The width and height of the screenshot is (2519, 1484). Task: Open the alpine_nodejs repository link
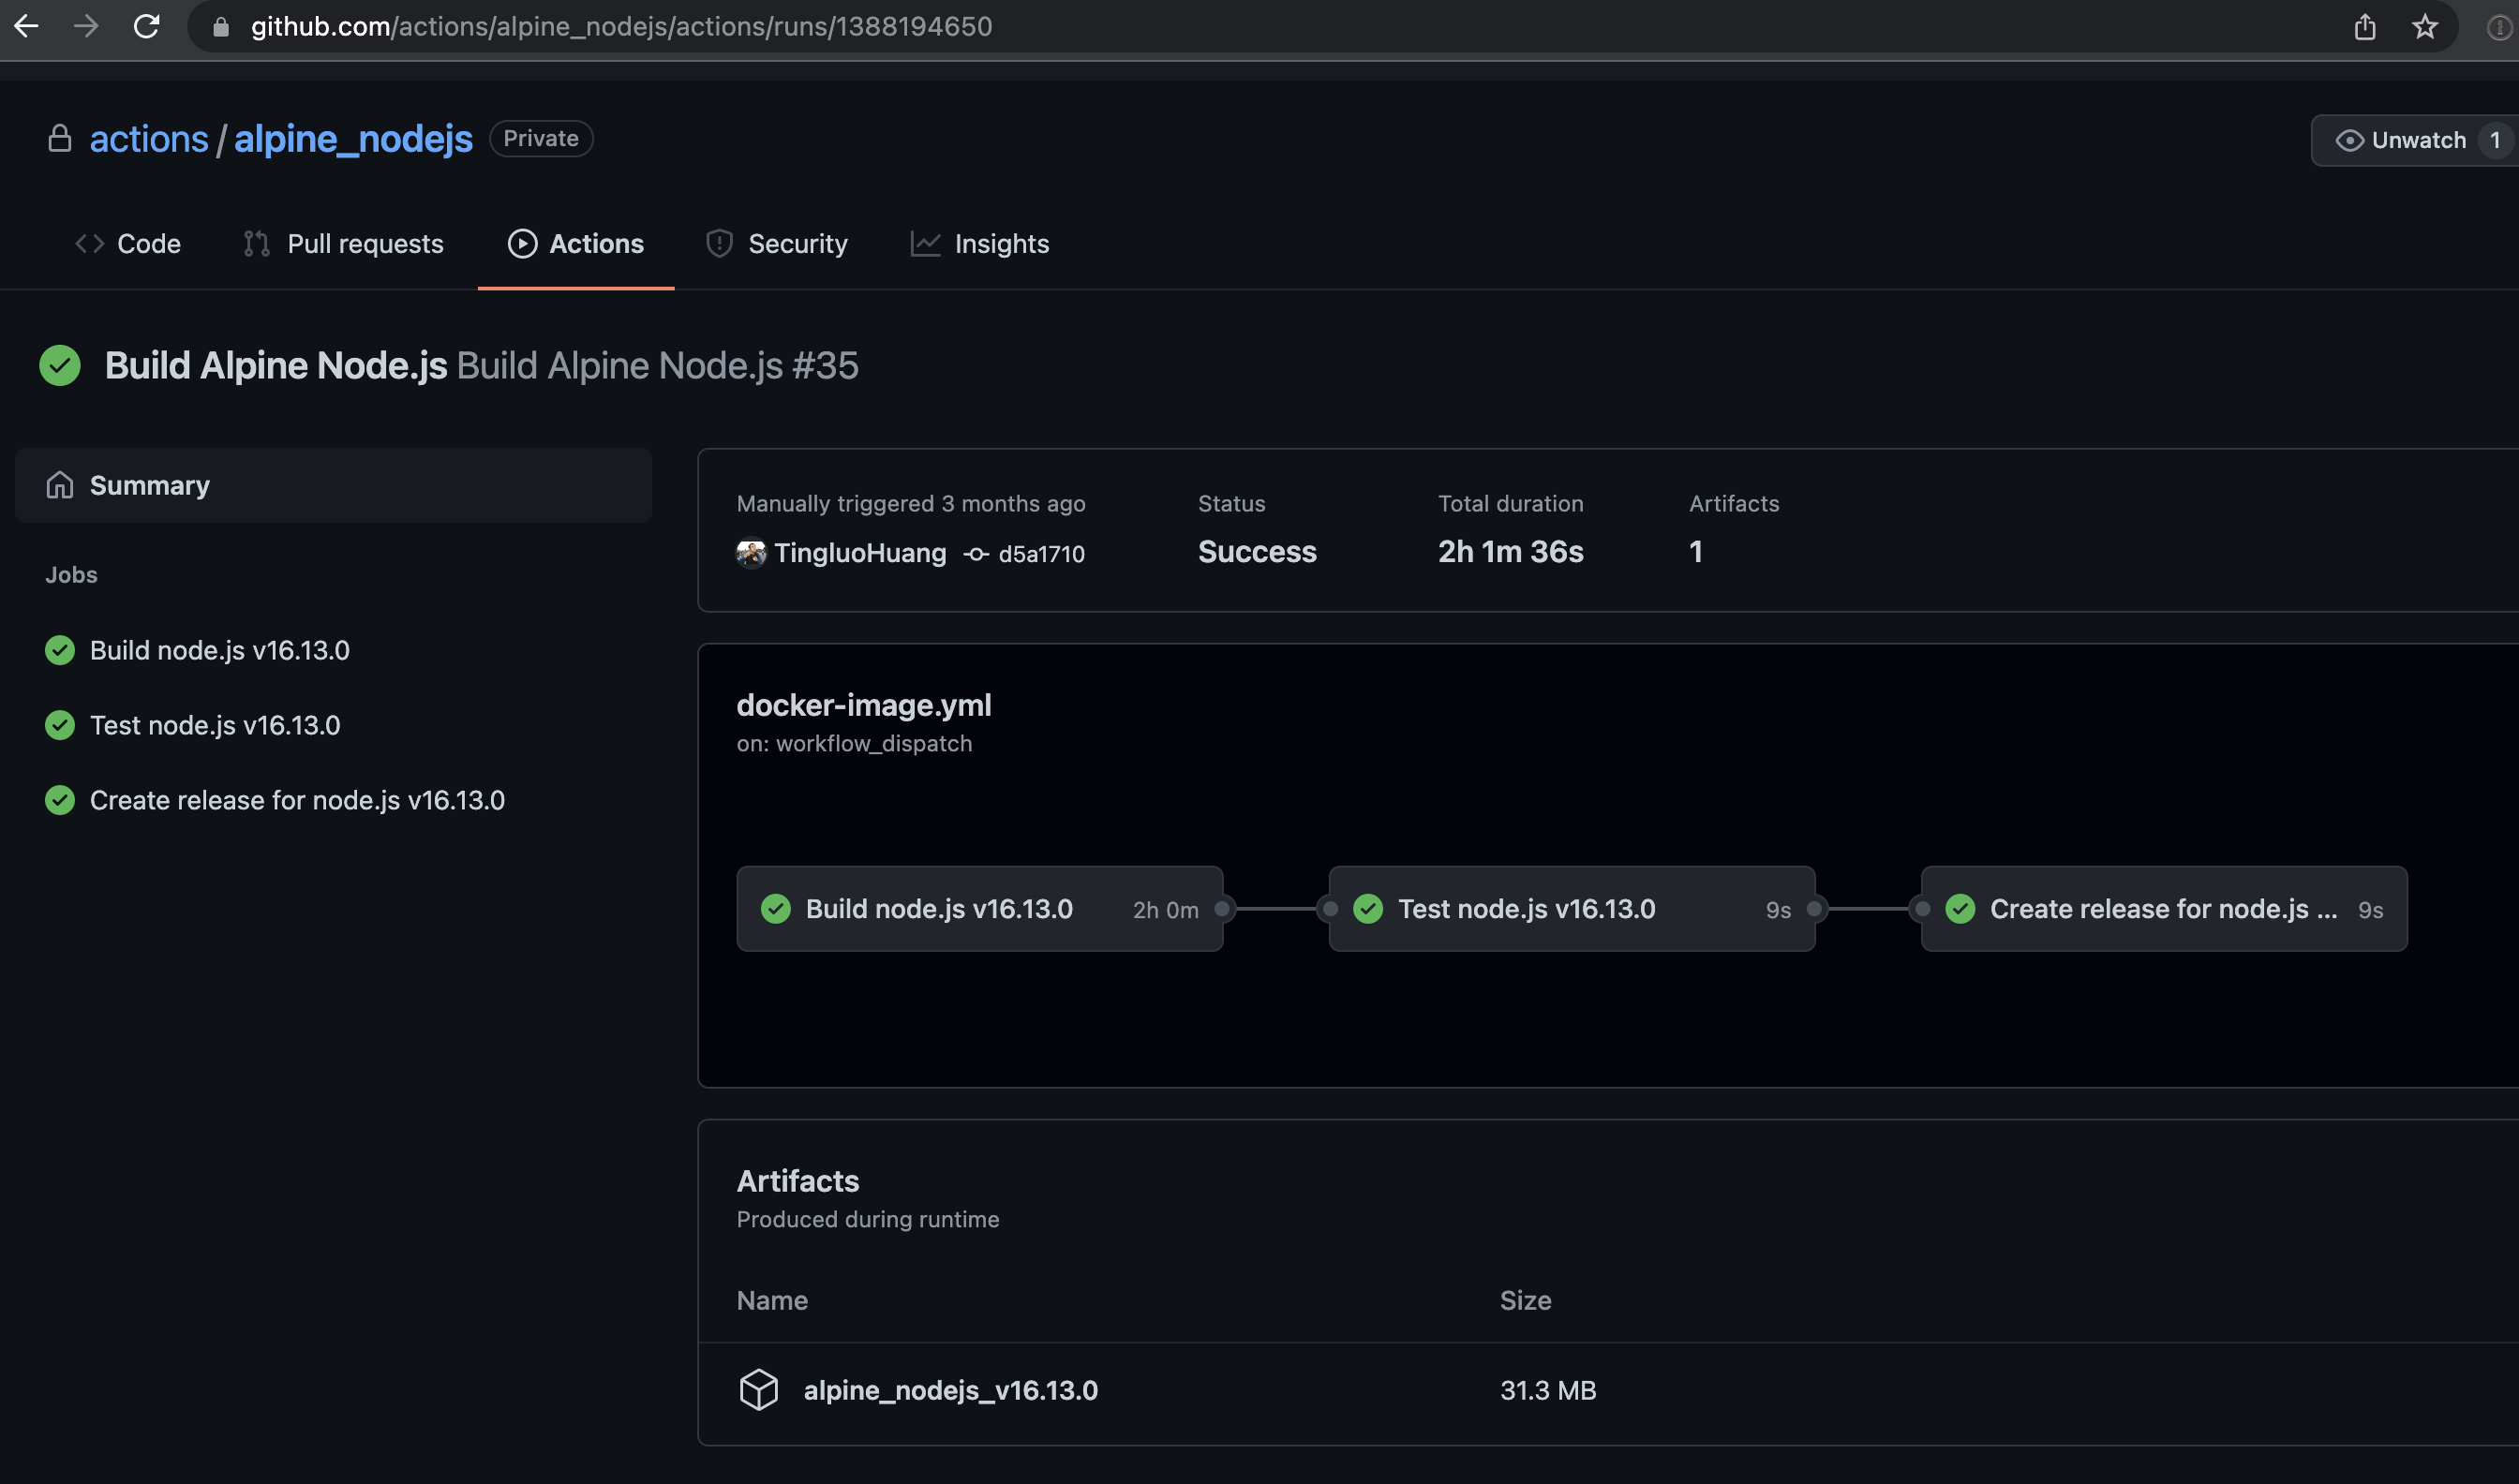pos(353,139)
